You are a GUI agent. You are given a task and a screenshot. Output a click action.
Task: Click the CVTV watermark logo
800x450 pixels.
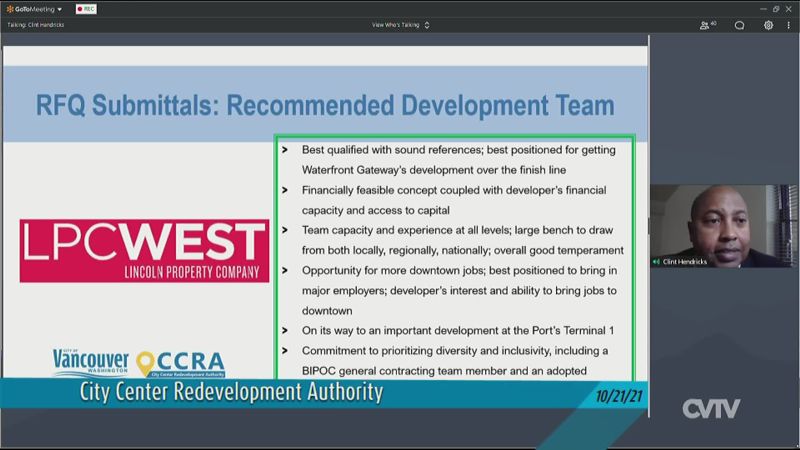pyautogui.click(x=711, y=408)
